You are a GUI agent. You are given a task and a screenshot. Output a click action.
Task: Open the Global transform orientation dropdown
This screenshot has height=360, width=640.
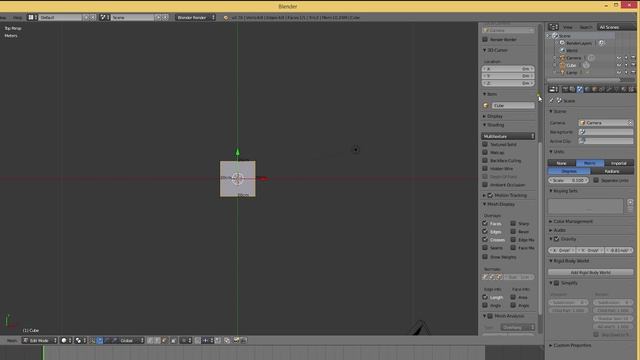pyautogui.click(x=131, y=340)
